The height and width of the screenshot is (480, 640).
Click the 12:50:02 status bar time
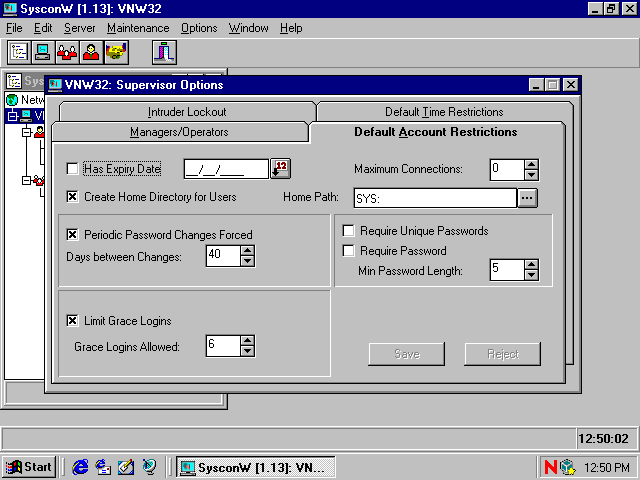603,439
